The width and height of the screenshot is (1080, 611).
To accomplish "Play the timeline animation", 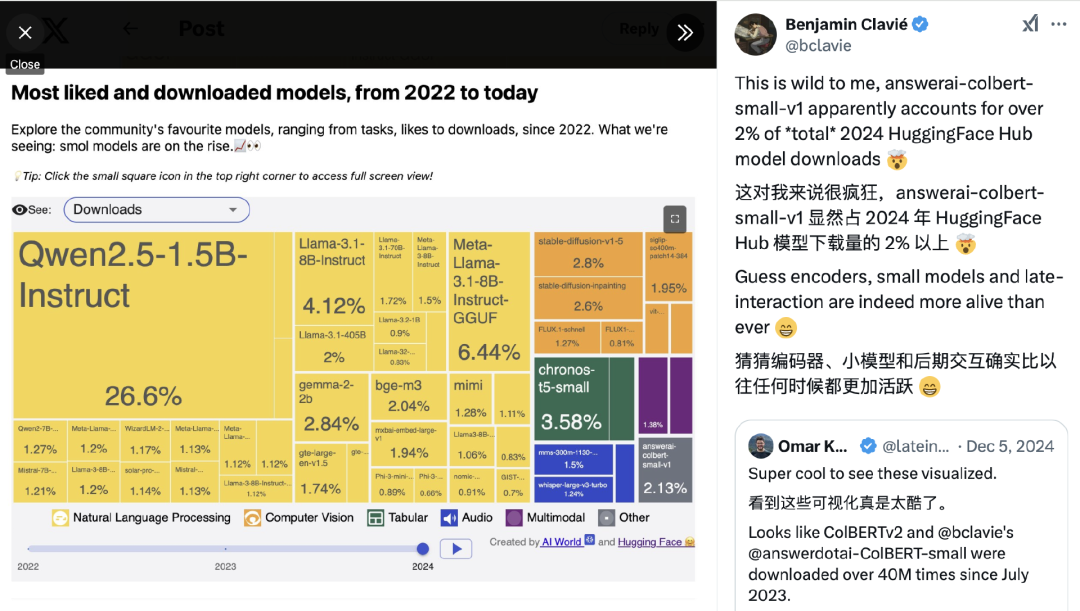I will pos(456,549).
